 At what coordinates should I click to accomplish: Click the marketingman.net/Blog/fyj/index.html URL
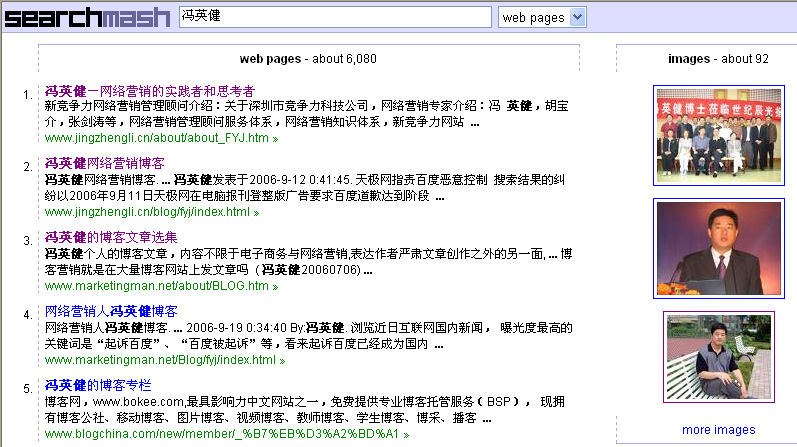pyautogui.click(x=159, y=360)
